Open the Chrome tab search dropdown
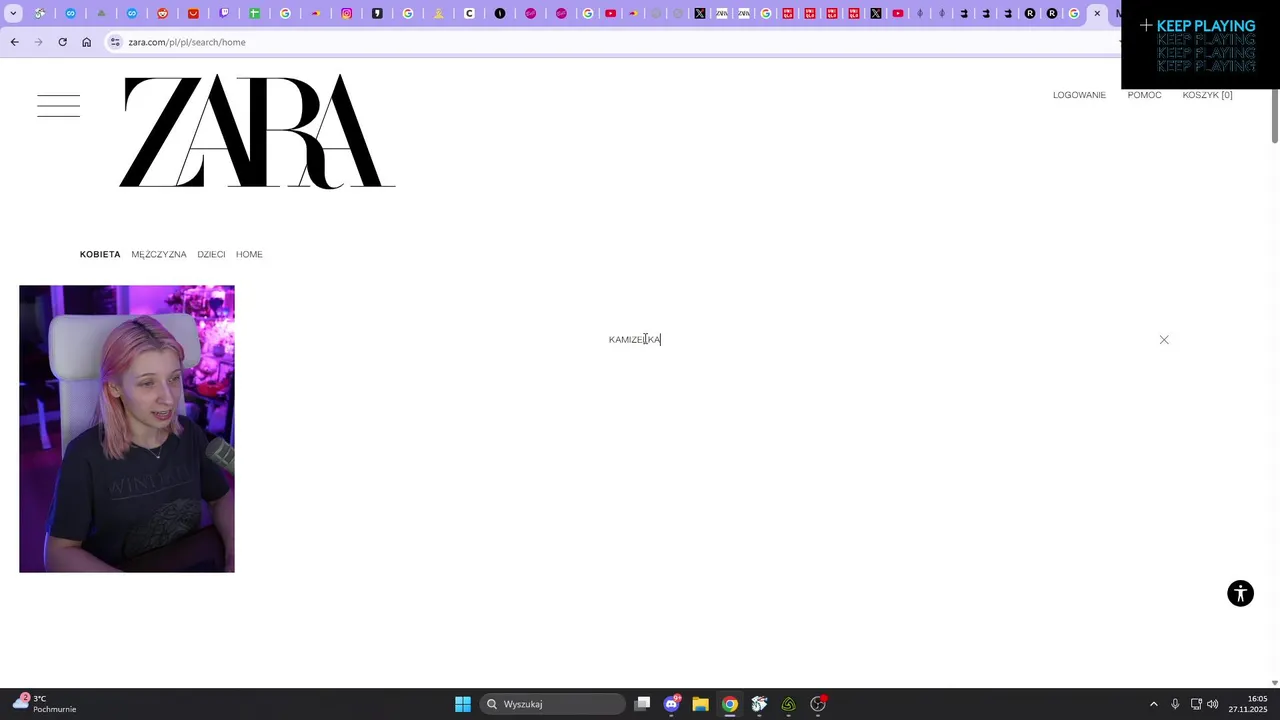This screenshot has width=1280, height=720. coord(13,13)
